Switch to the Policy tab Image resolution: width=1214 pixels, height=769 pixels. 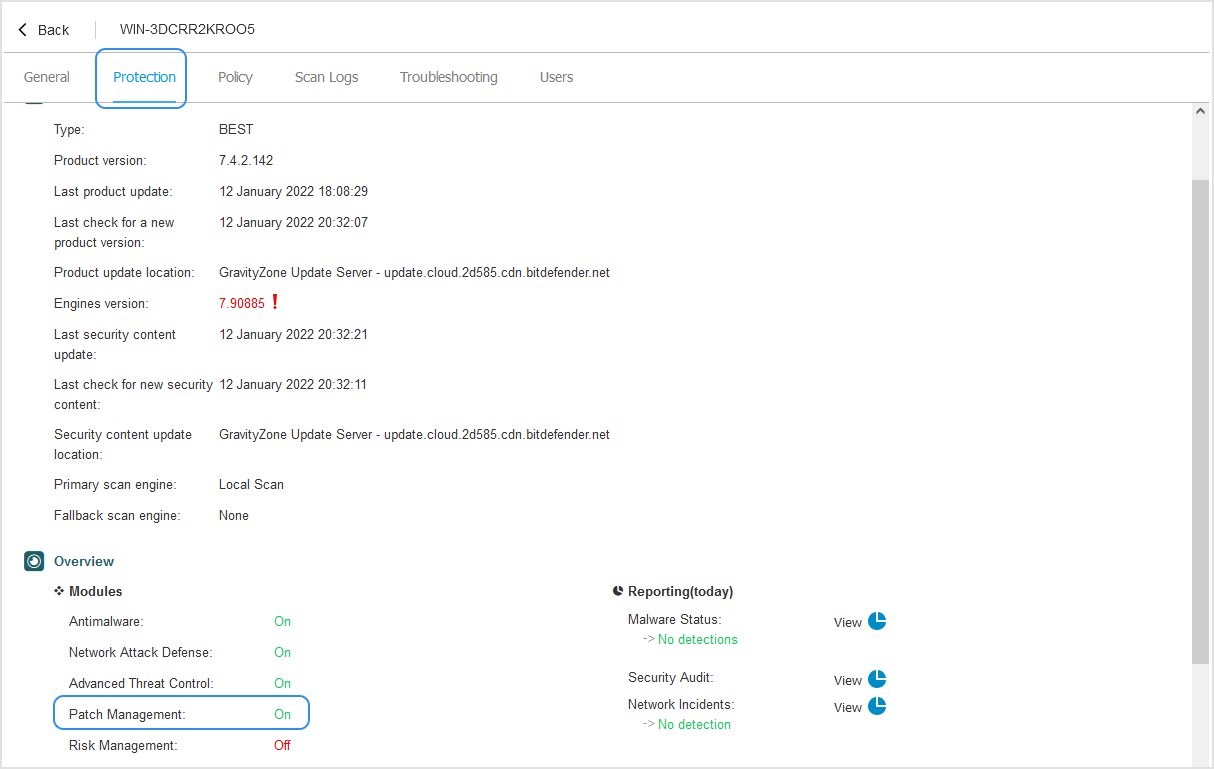[x=235, y=77]
